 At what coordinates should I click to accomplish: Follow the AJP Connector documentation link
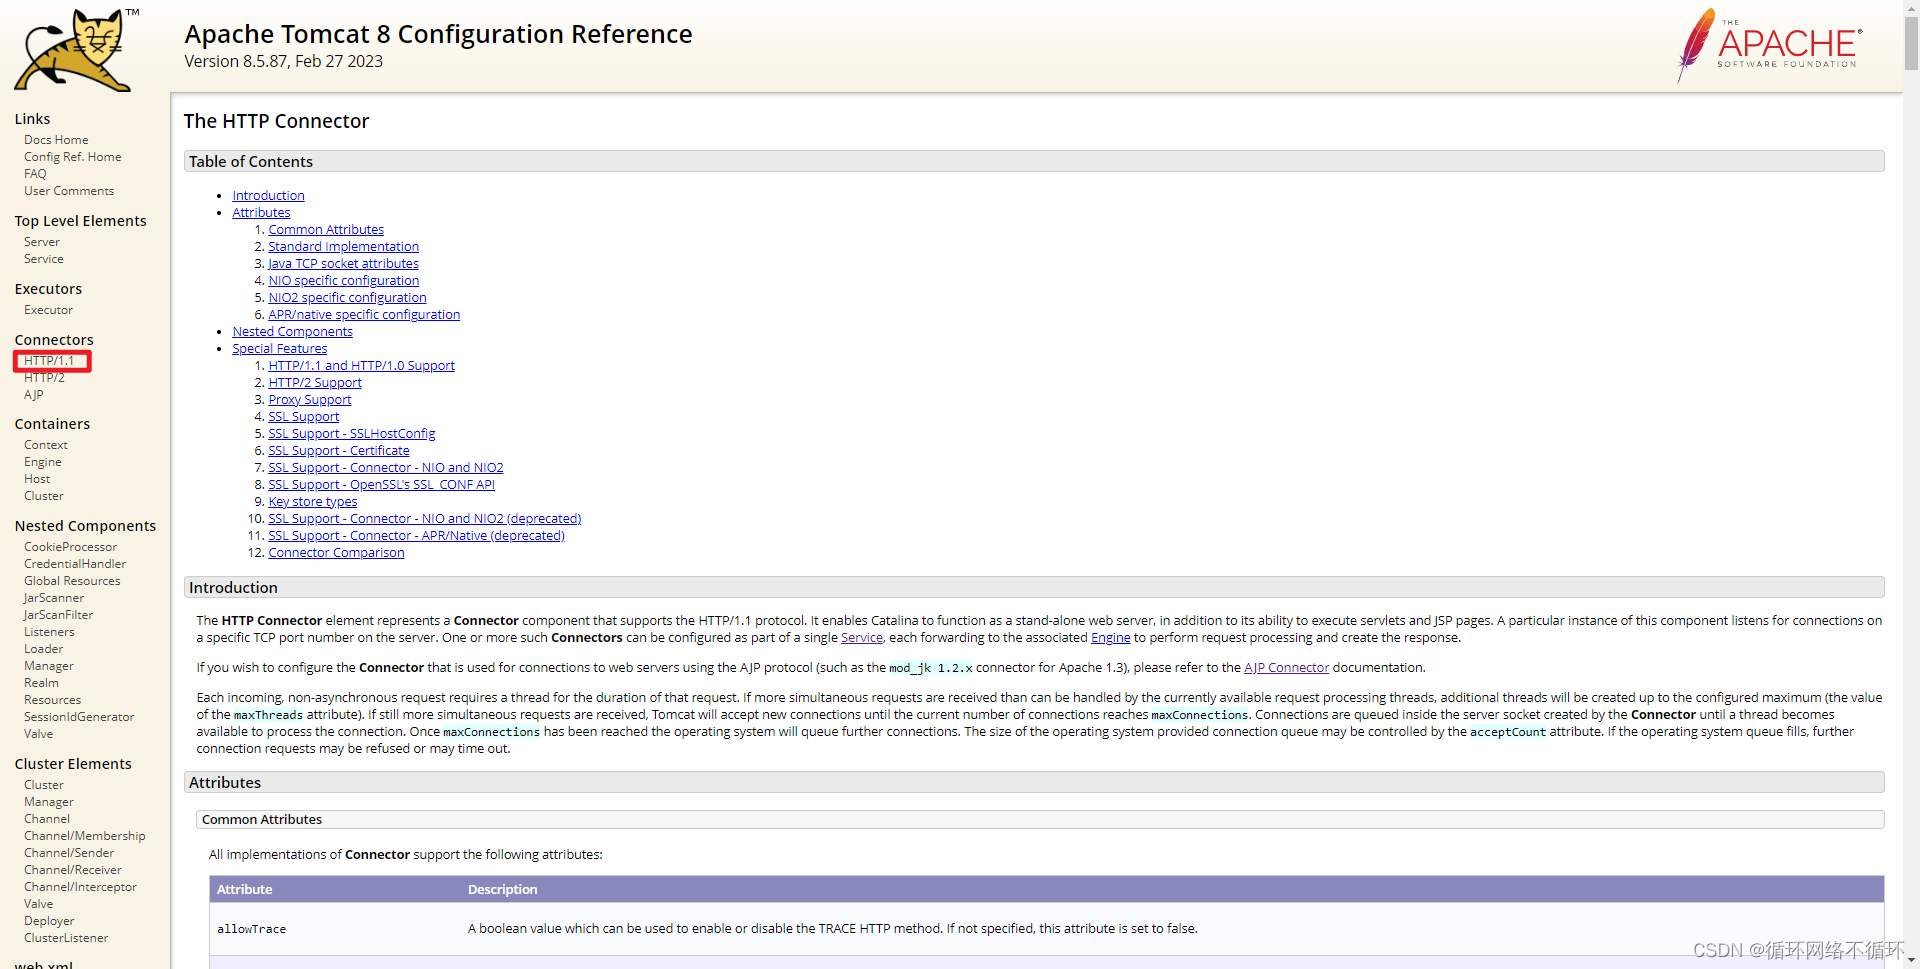[x=1286, y=668]
